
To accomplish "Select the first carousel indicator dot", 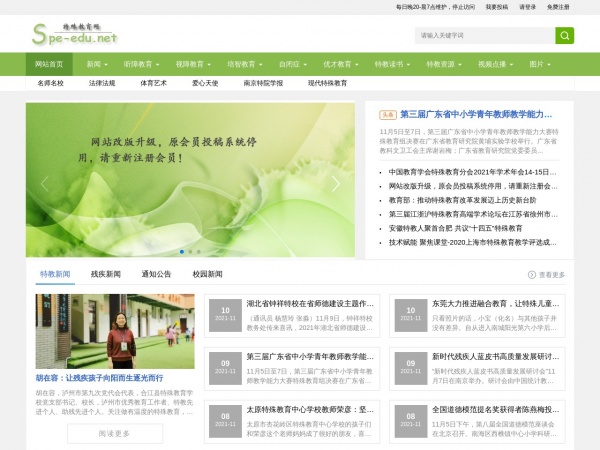I will click(x=182, y=252).
